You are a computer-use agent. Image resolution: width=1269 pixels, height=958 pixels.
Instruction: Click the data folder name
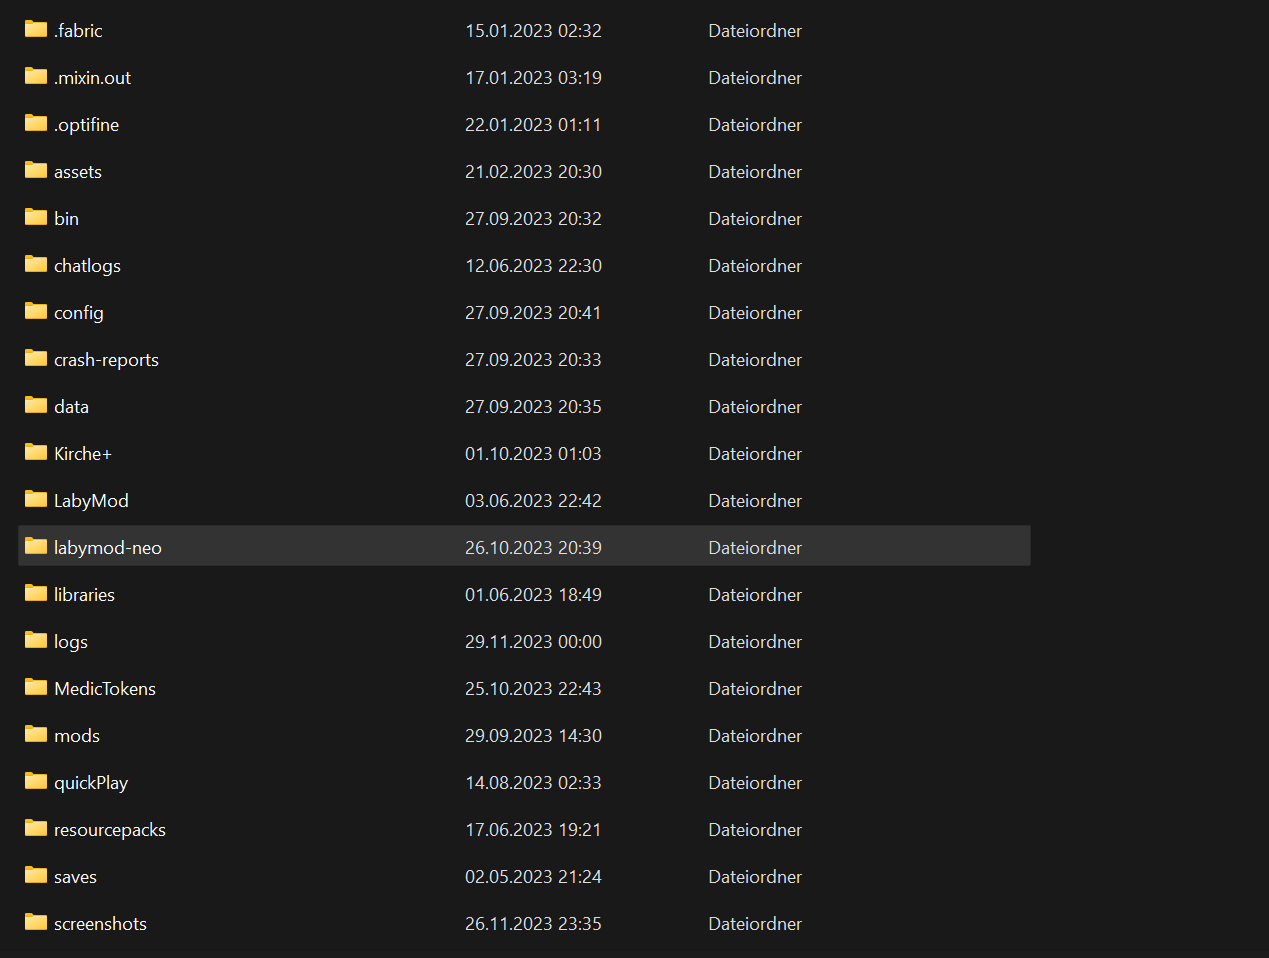[71, 407]
